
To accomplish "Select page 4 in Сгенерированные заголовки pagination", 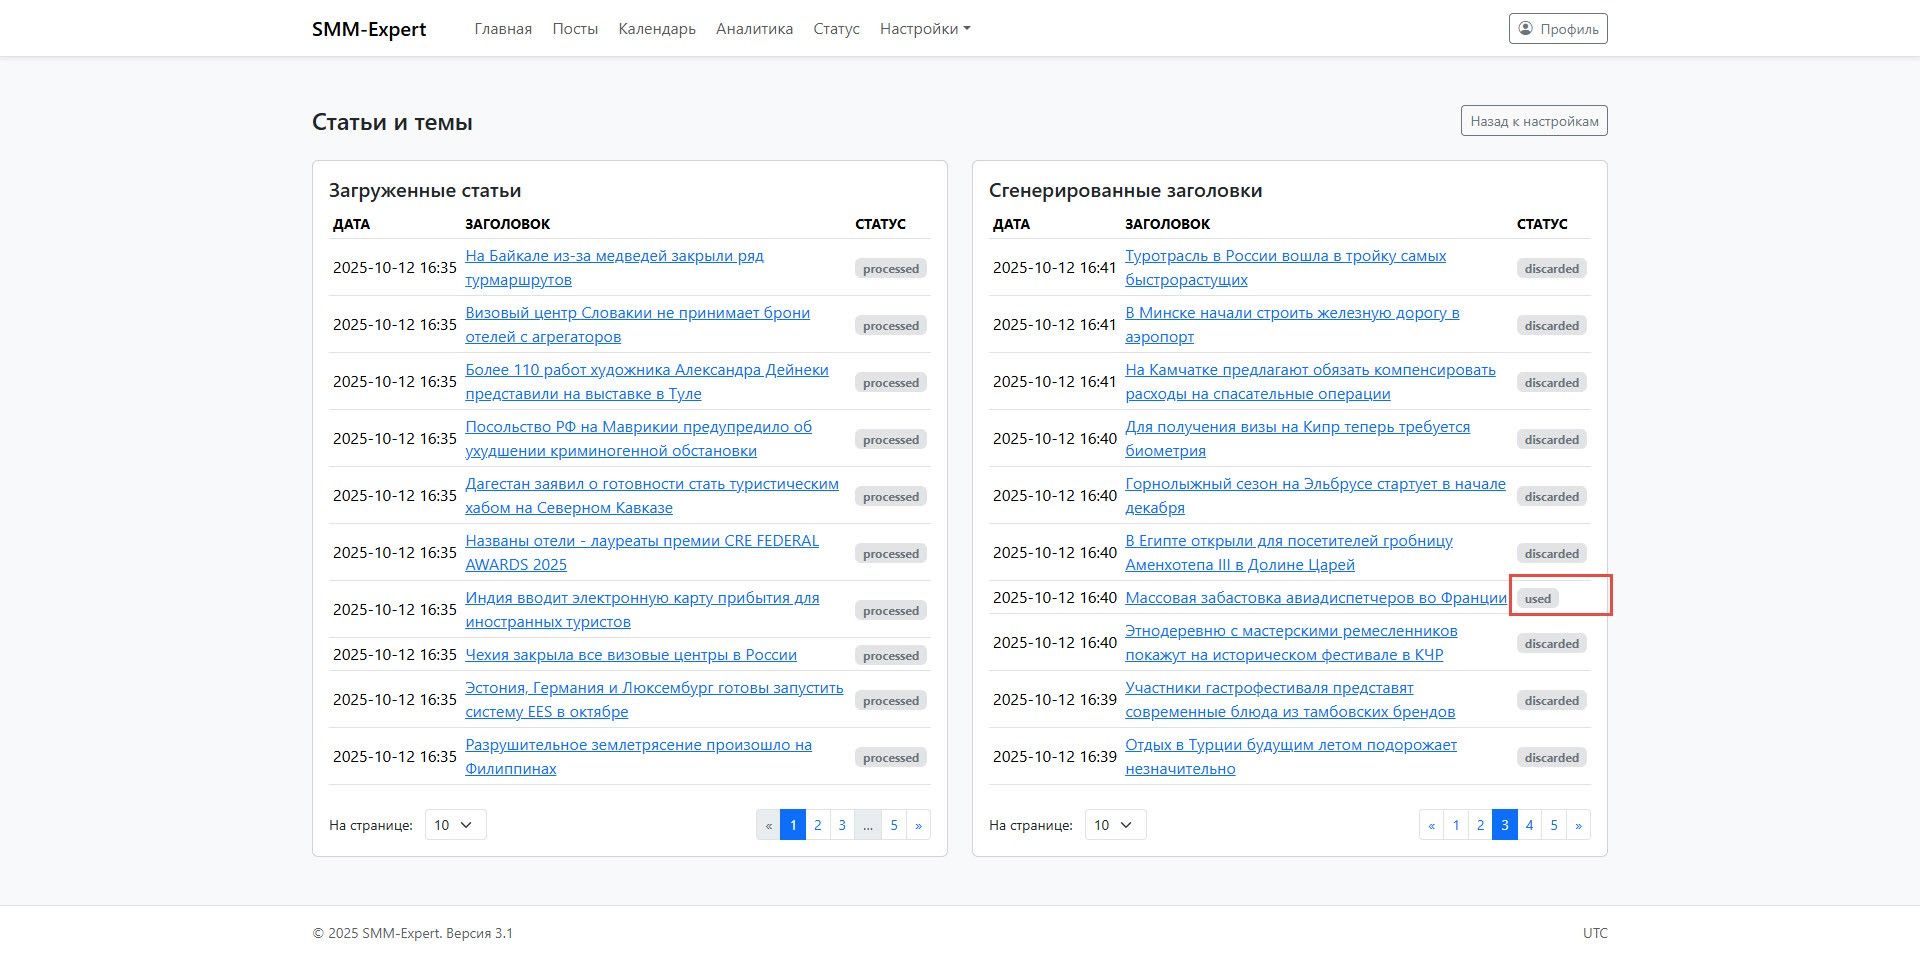I will pyautogui.click(x=1529, y=825).
